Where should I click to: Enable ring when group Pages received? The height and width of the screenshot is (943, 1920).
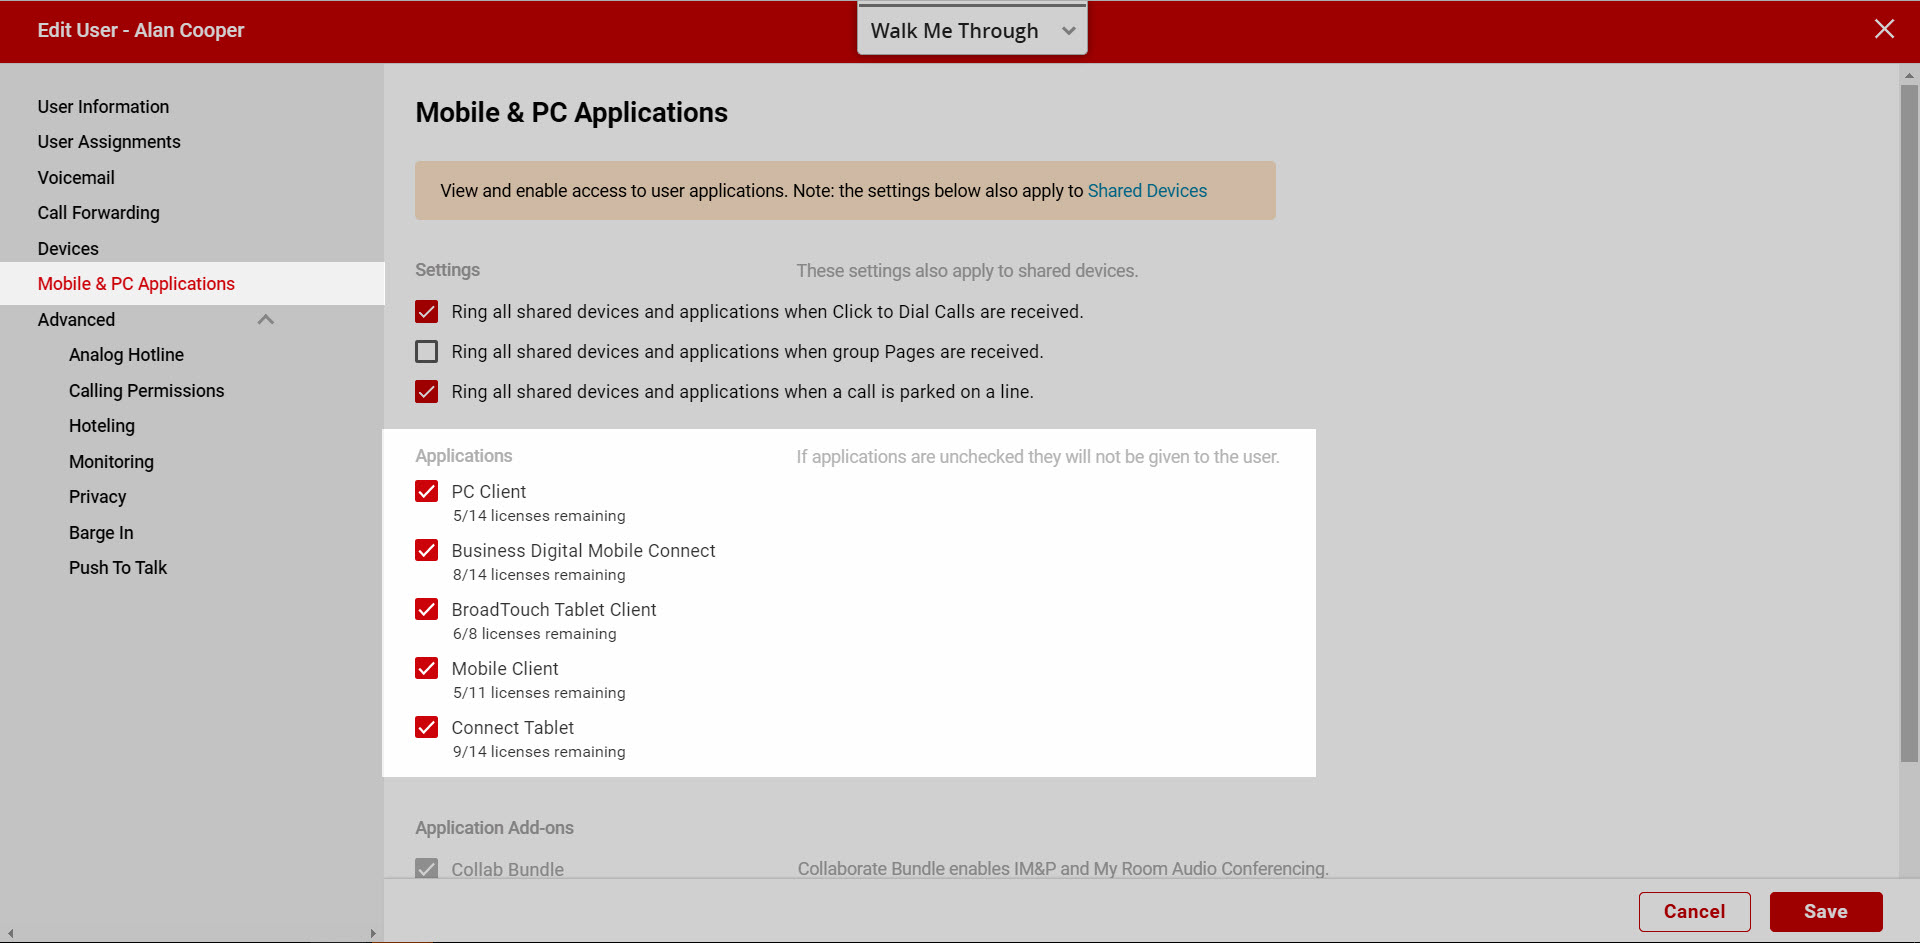coord(426,352)
